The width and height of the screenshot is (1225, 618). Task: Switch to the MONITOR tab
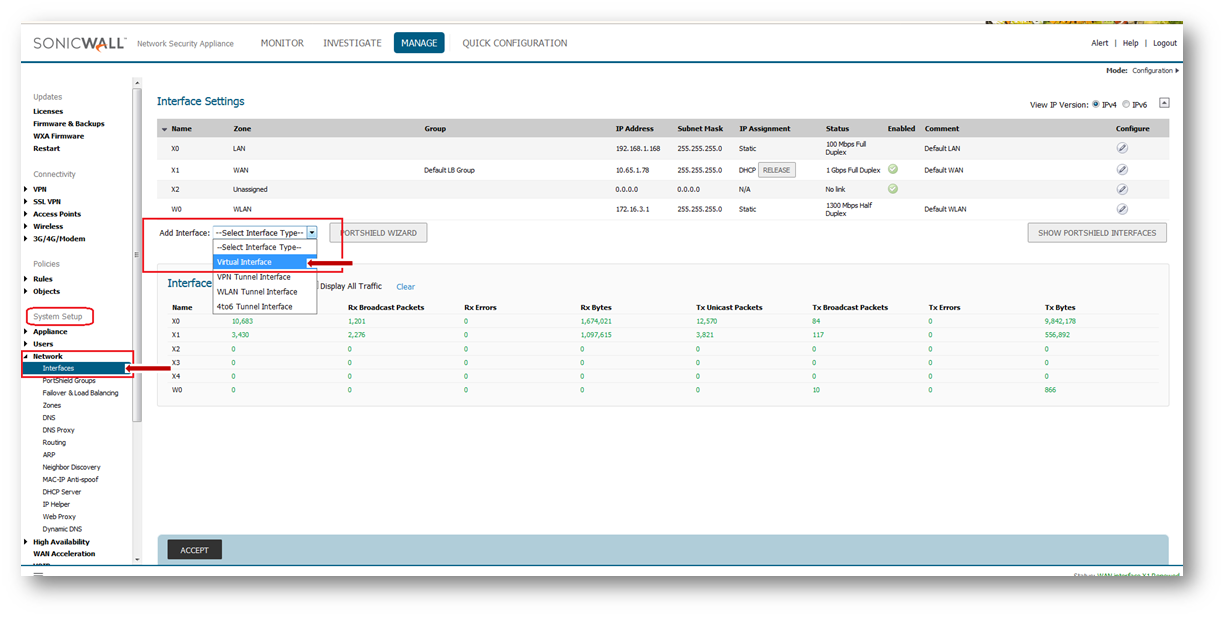282,43
